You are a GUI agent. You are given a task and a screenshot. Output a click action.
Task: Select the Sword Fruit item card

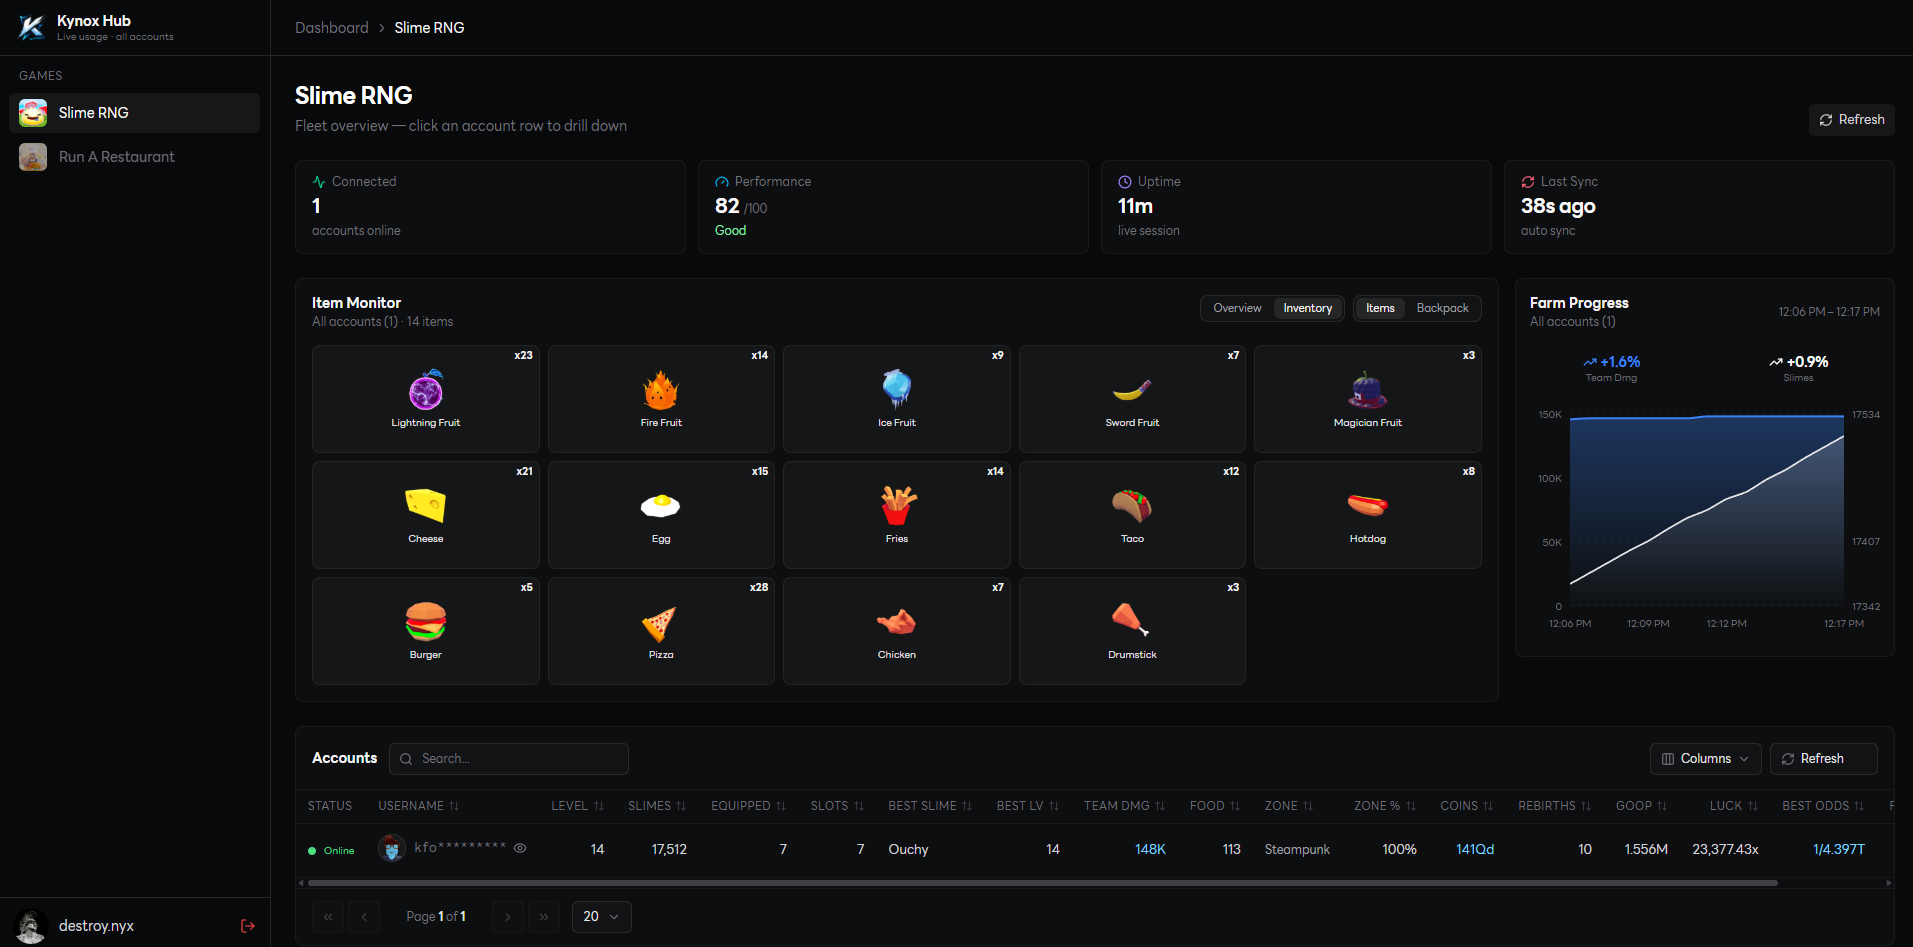point(1132,399)
